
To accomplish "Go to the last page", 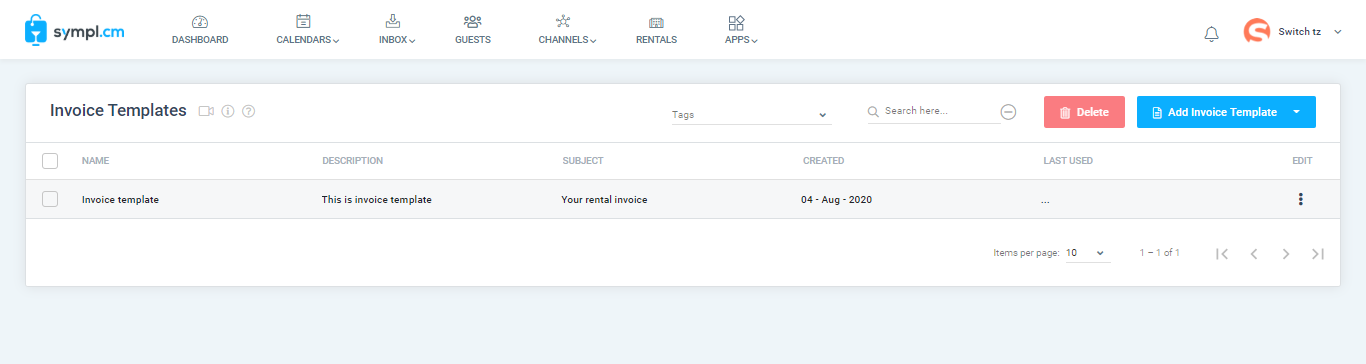I will click(1318, 254).
